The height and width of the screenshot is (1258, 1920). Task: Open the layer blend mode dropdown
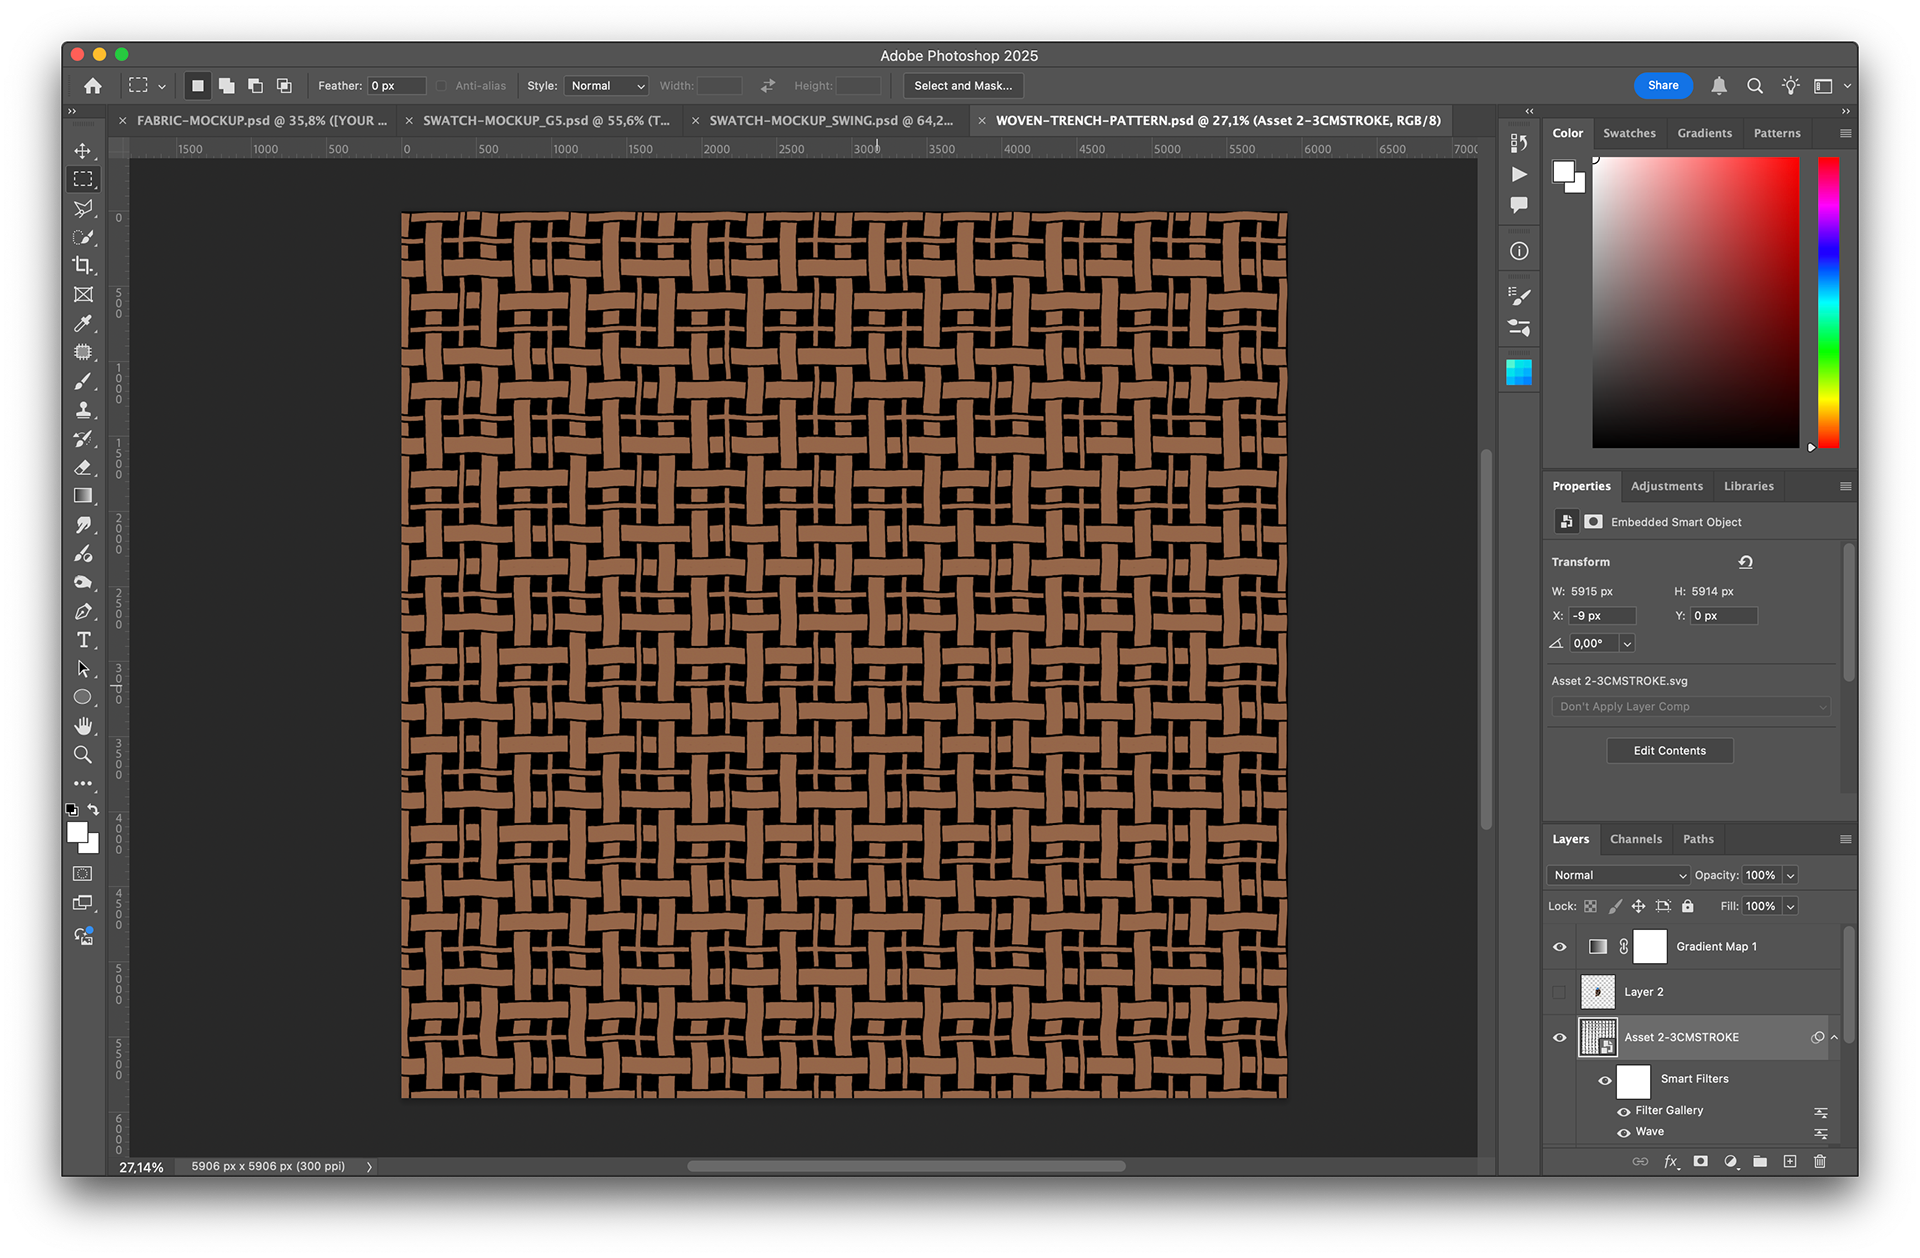tap(1618, 875)
